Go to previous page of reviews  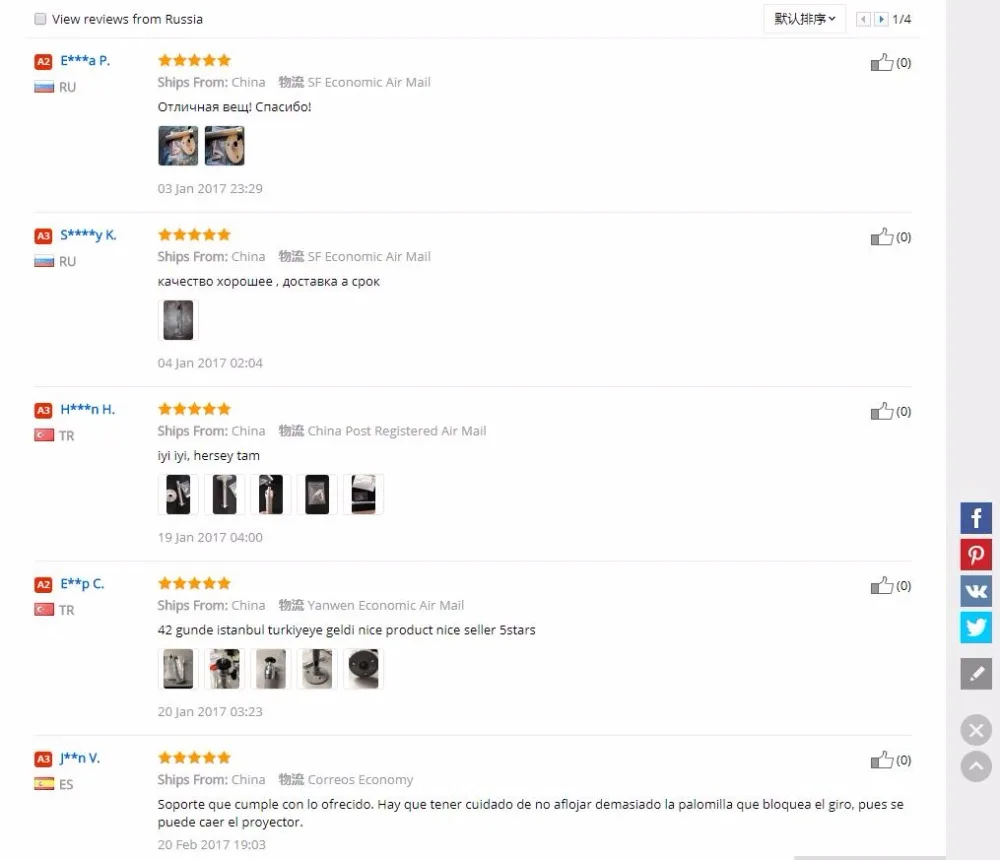point(863,19)
